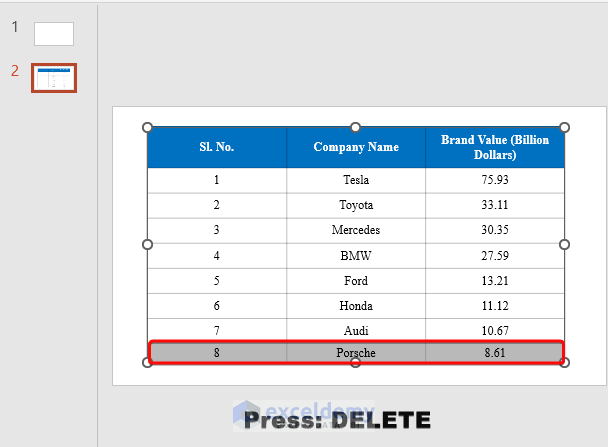
Task: Select the Honda table cell
Action: click(x=356, y=306)
